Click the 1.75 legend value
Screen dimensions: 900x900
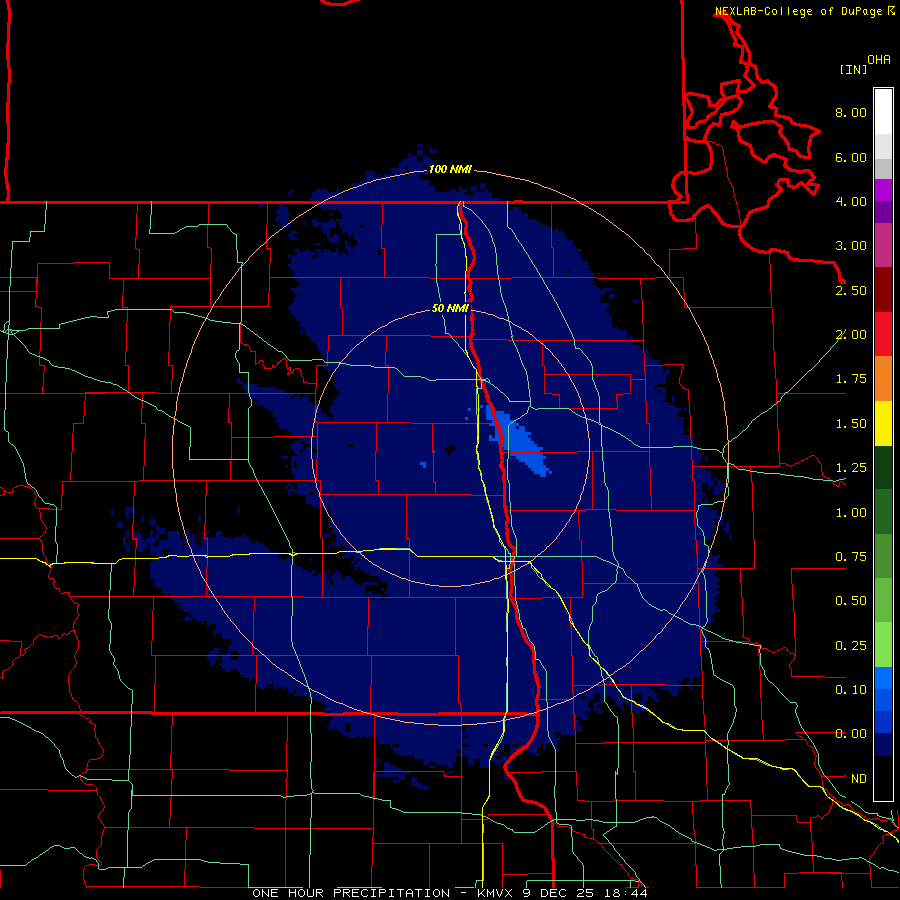pos(851,379)
